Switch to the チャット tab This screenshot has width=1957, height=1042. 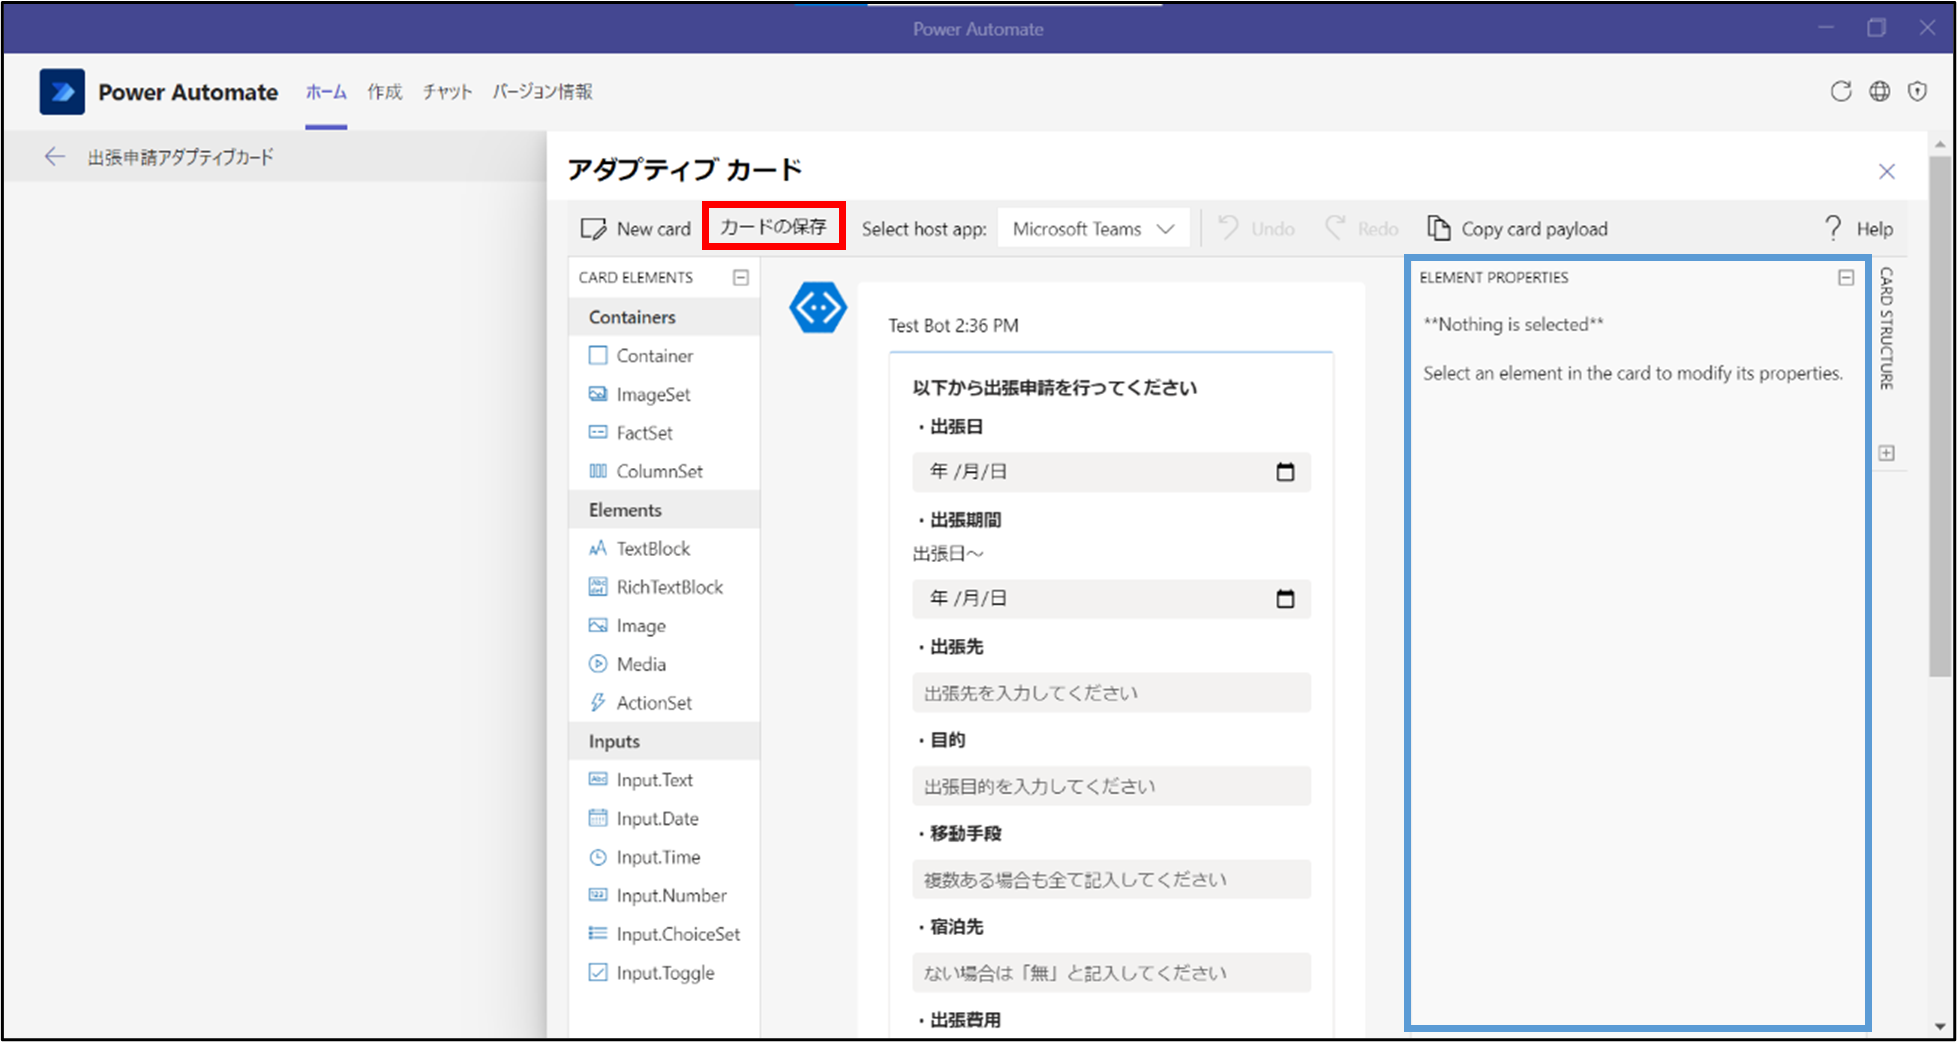coord(447,92)
